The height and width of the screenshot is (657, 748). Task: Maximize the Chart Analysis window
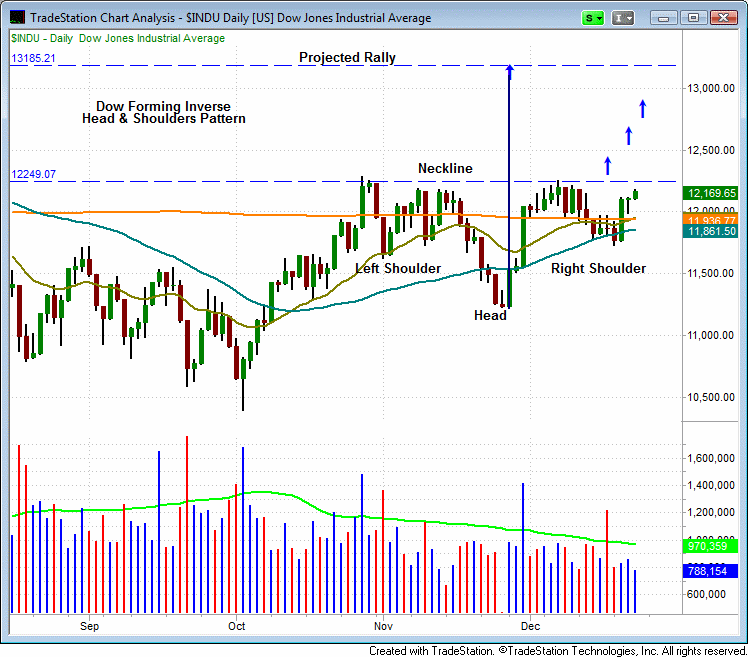[693, 18]
